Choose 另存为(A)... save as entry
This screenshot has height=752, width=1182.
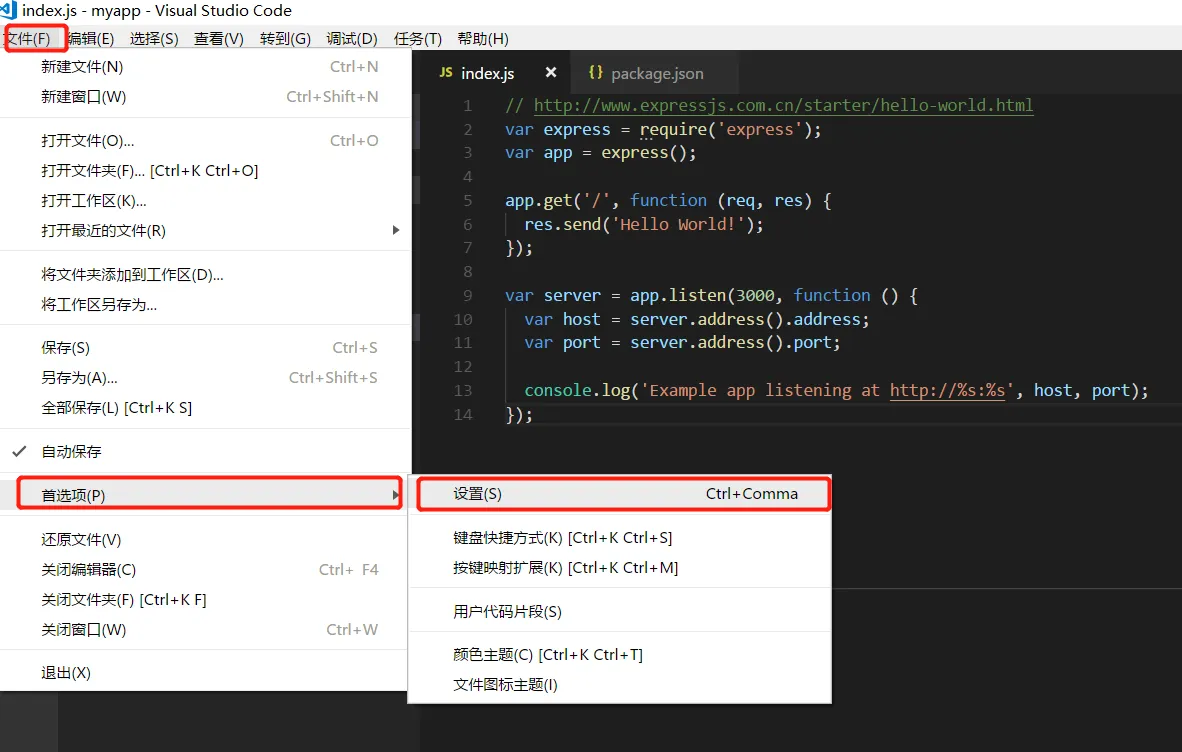point(206,378)
